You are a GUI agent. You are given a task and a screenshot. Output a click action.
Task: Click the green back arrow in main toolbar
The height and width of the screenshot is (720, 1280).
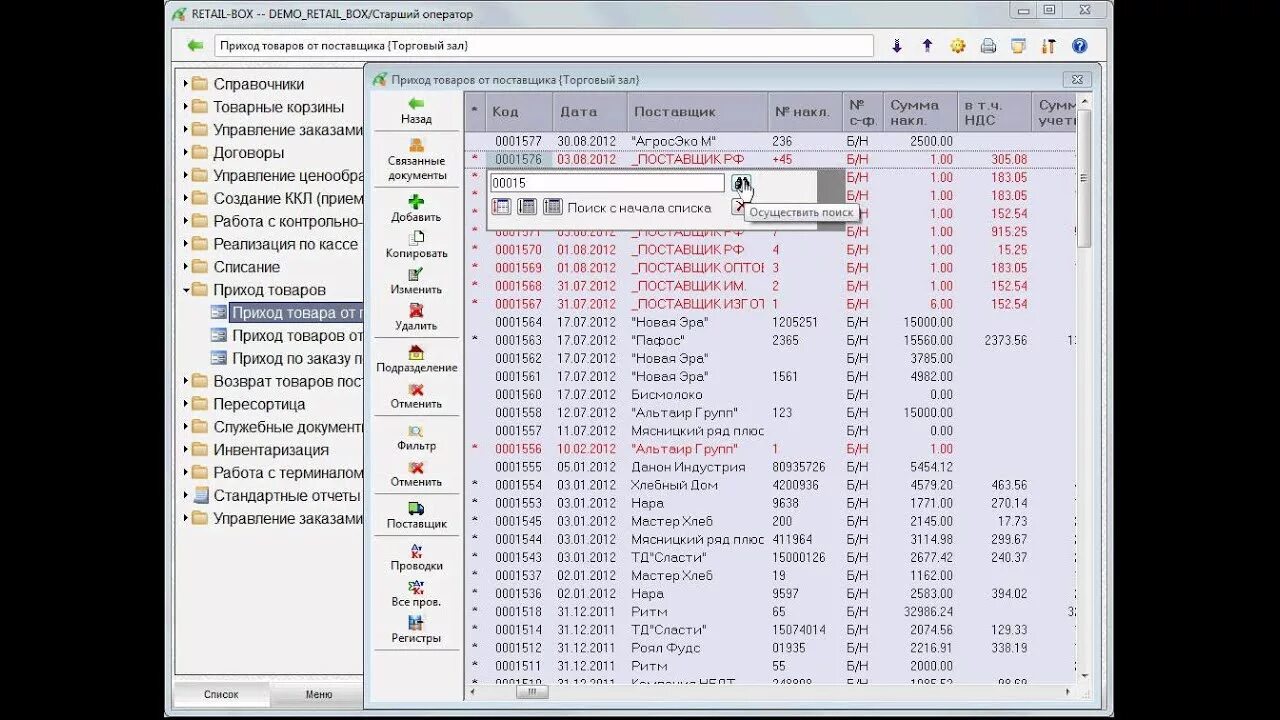click(x=195, y=46)
